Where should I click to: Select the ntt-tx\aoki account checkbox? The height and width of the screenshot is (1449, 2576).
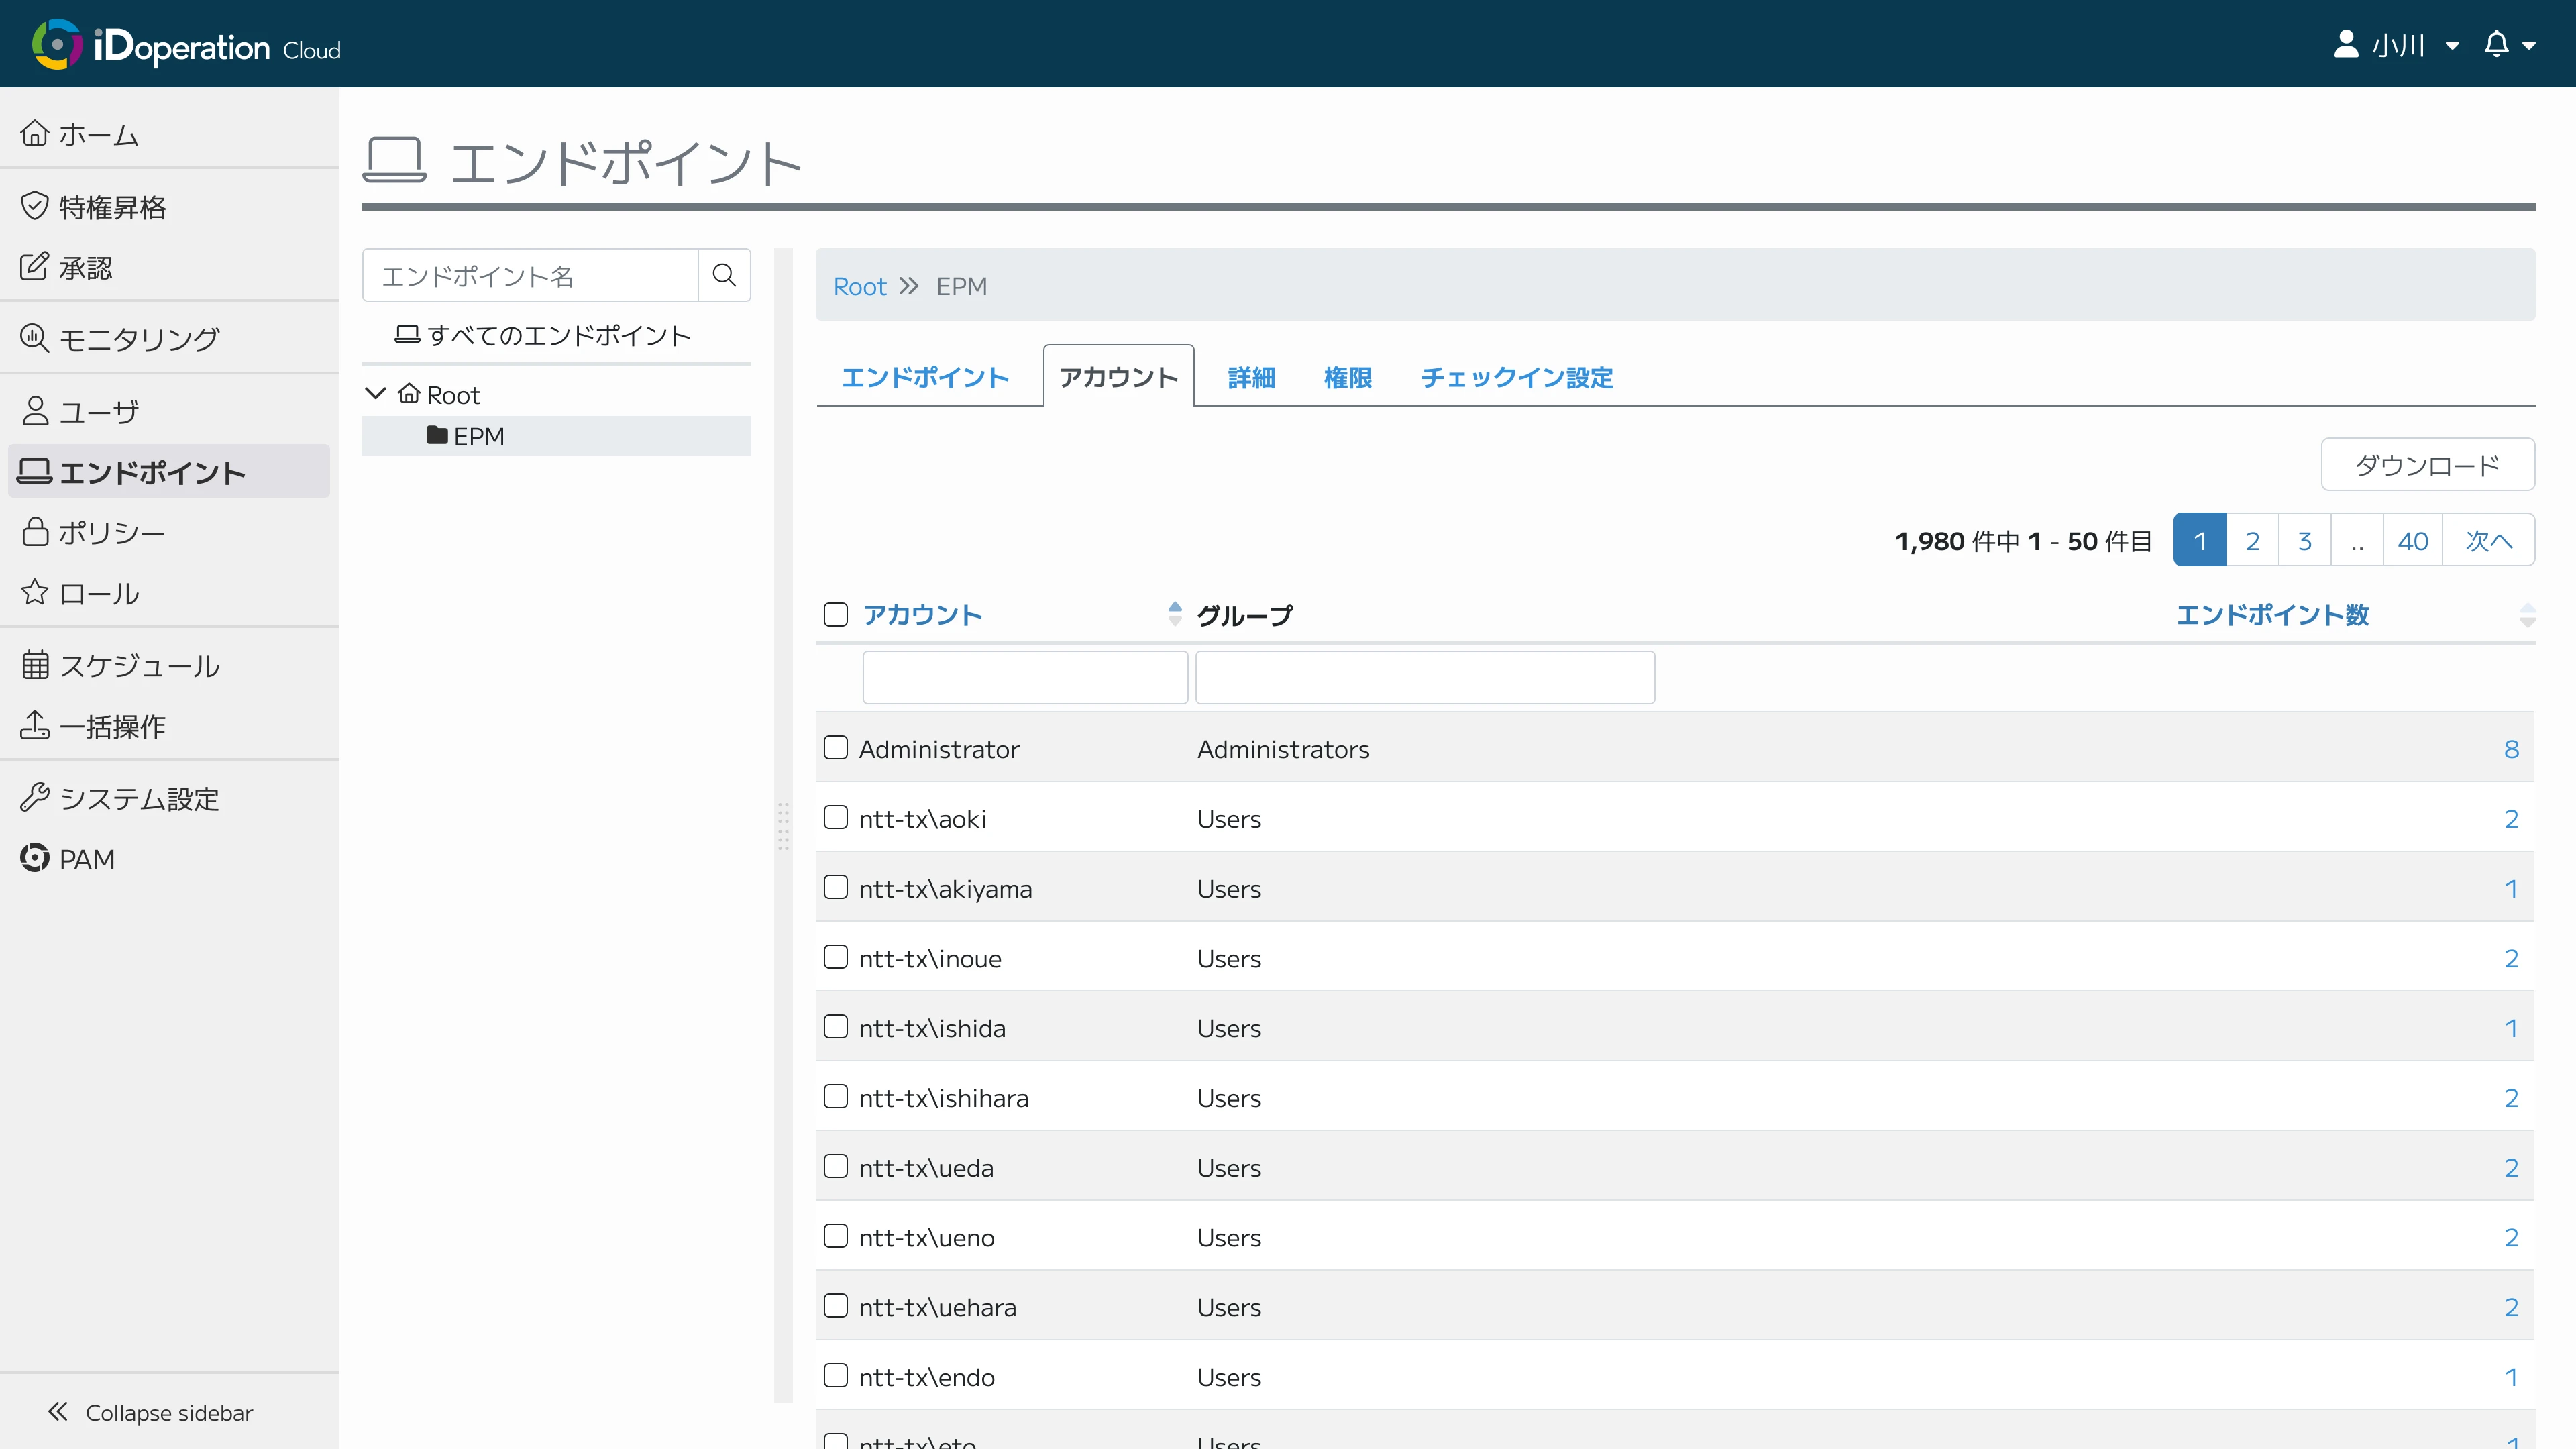(x=836, y=817)
